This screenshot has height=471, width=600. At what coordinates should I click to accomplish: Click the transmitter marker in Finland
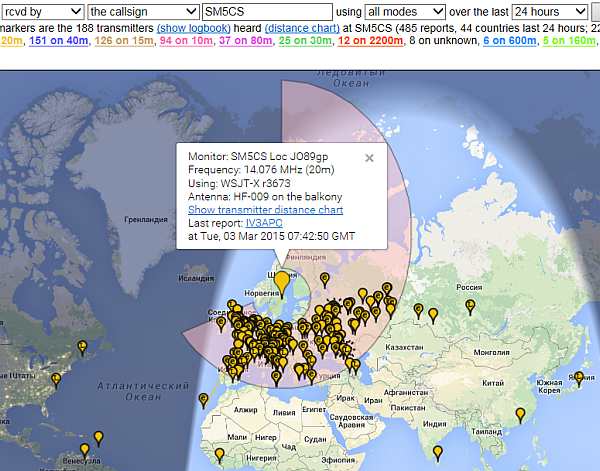tap(324, 279)
